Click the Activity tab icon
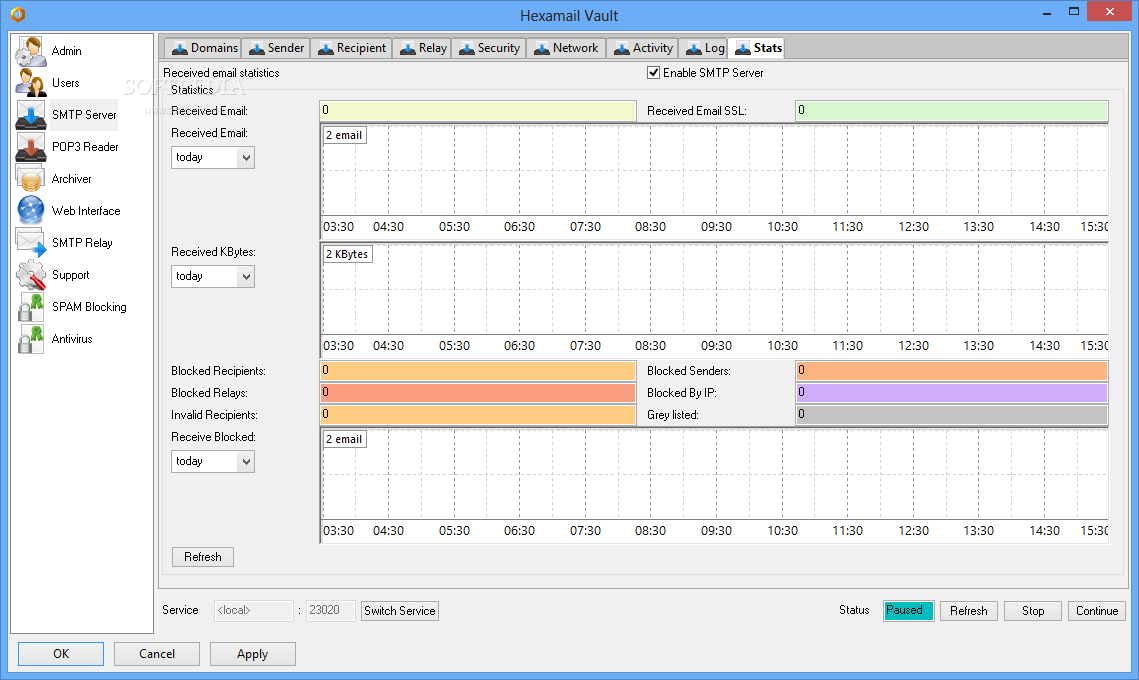 [622, 49]
